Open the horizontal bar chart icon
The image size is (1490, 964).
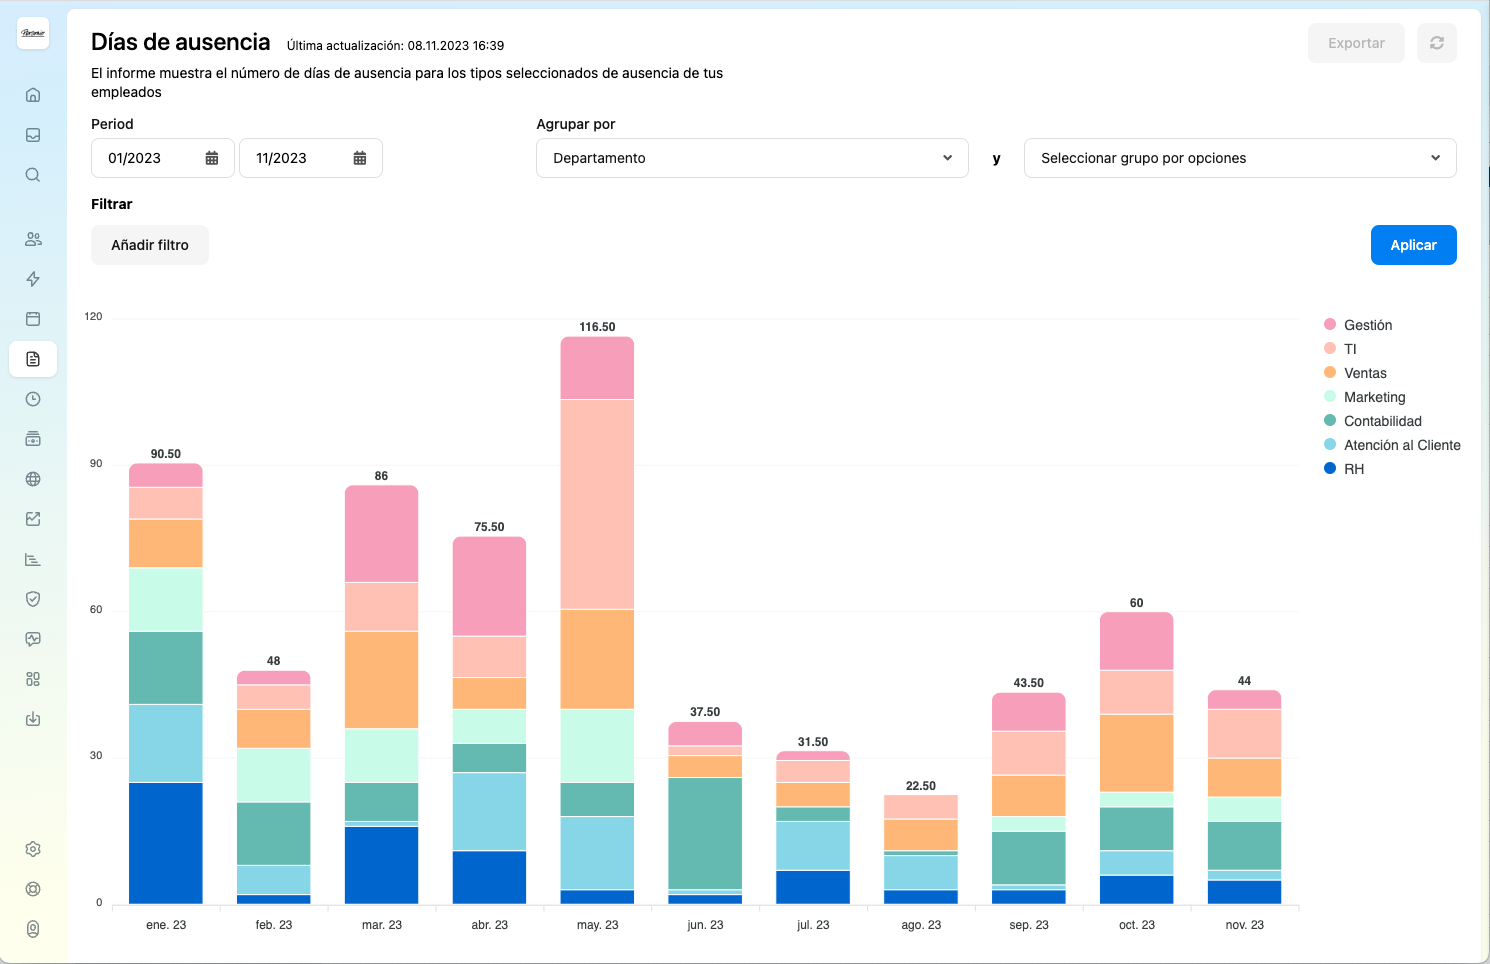tap(33, 559)
